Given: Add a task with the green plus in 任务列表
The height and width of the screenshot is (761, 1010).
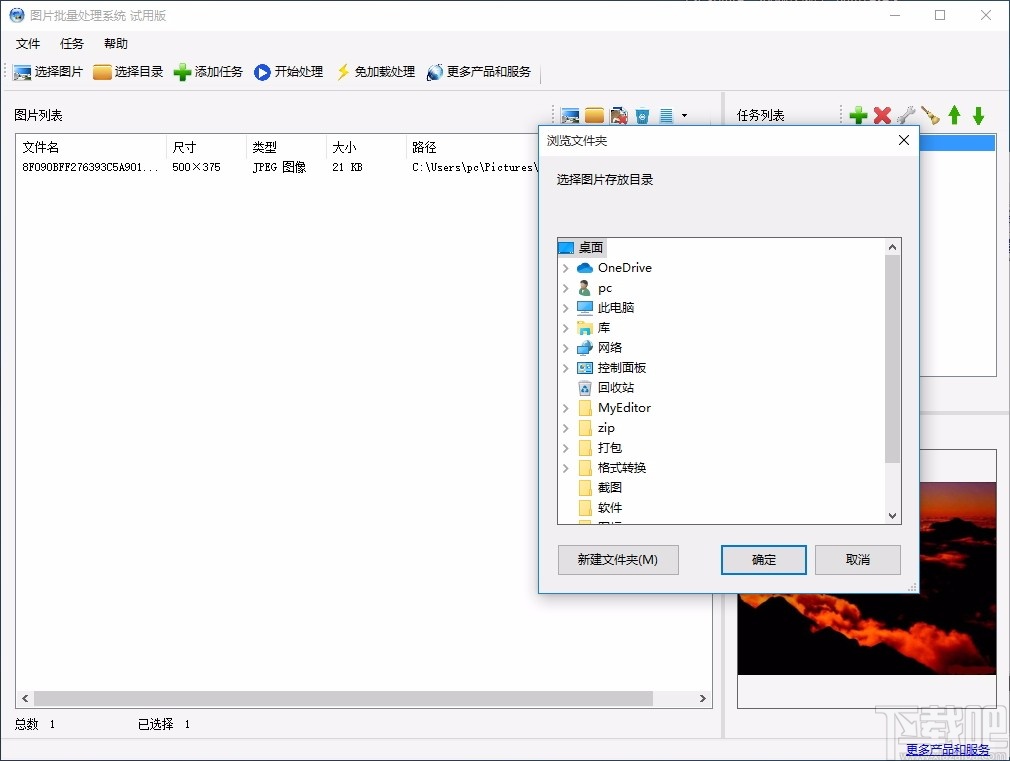Looking at the screenshot, I should tap(858, 114).
